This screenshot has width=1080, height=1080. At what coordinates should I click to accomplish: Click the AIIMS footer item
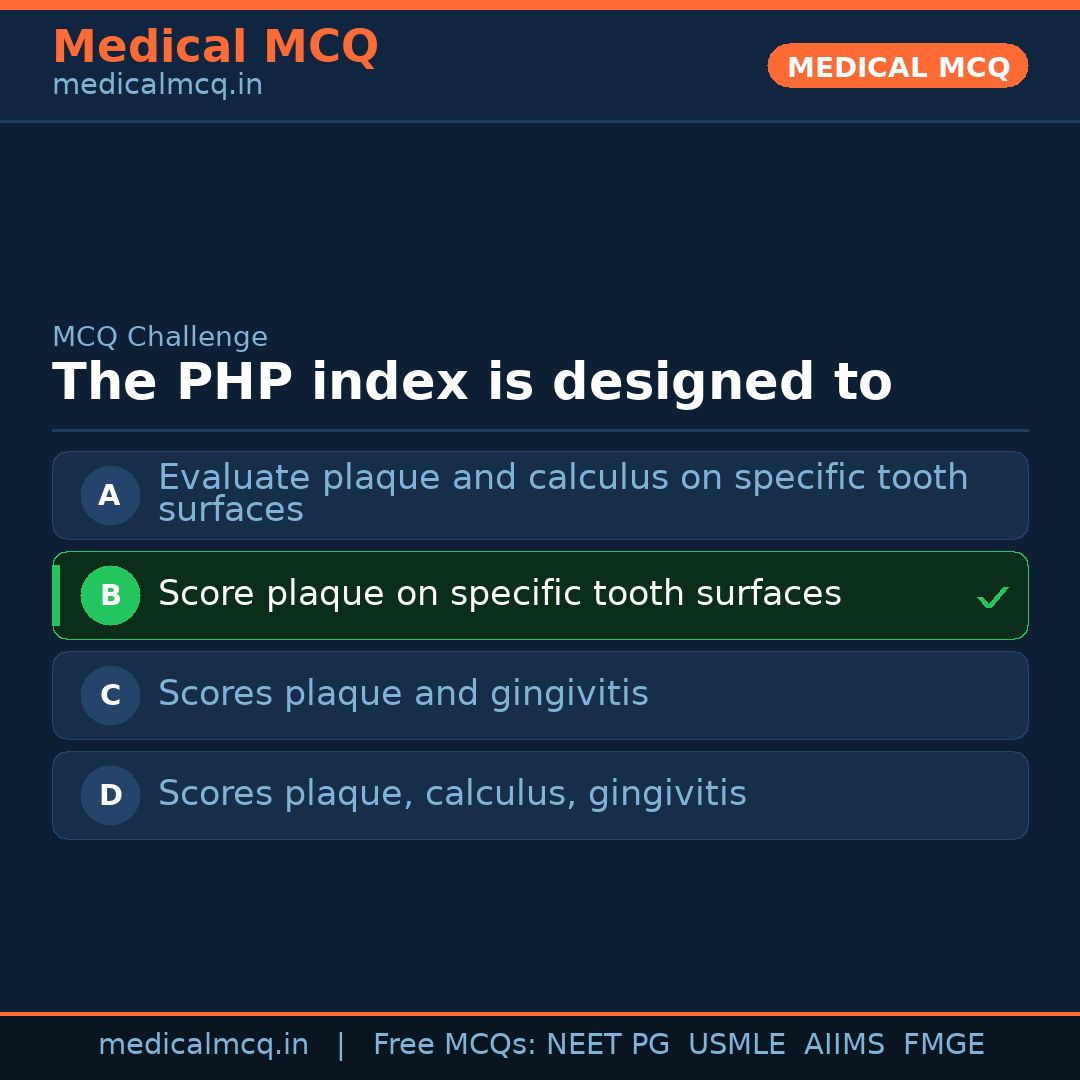pyautogui.click(x=844, y=1045)
